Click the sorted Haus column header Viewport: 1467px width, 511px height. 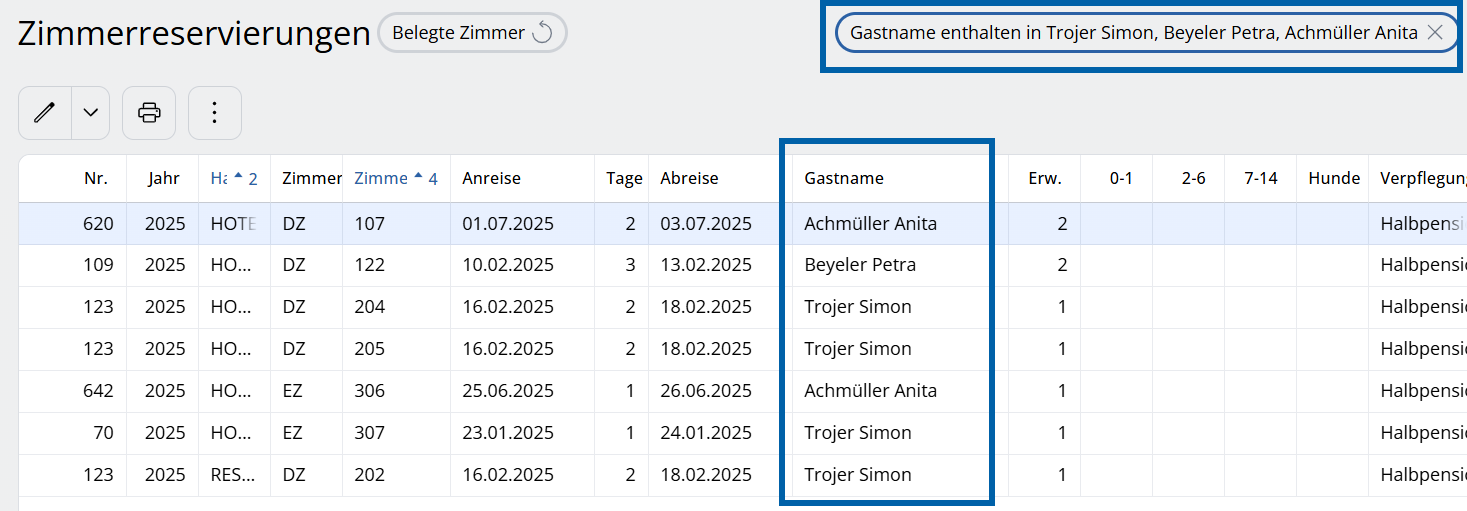(x=234, y=179)
